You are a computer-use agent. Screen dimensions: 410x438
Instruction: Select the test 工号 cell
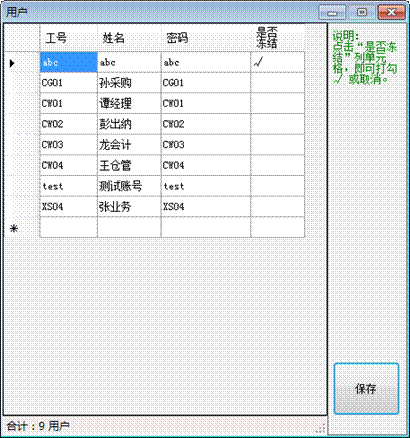click(69, 186)
